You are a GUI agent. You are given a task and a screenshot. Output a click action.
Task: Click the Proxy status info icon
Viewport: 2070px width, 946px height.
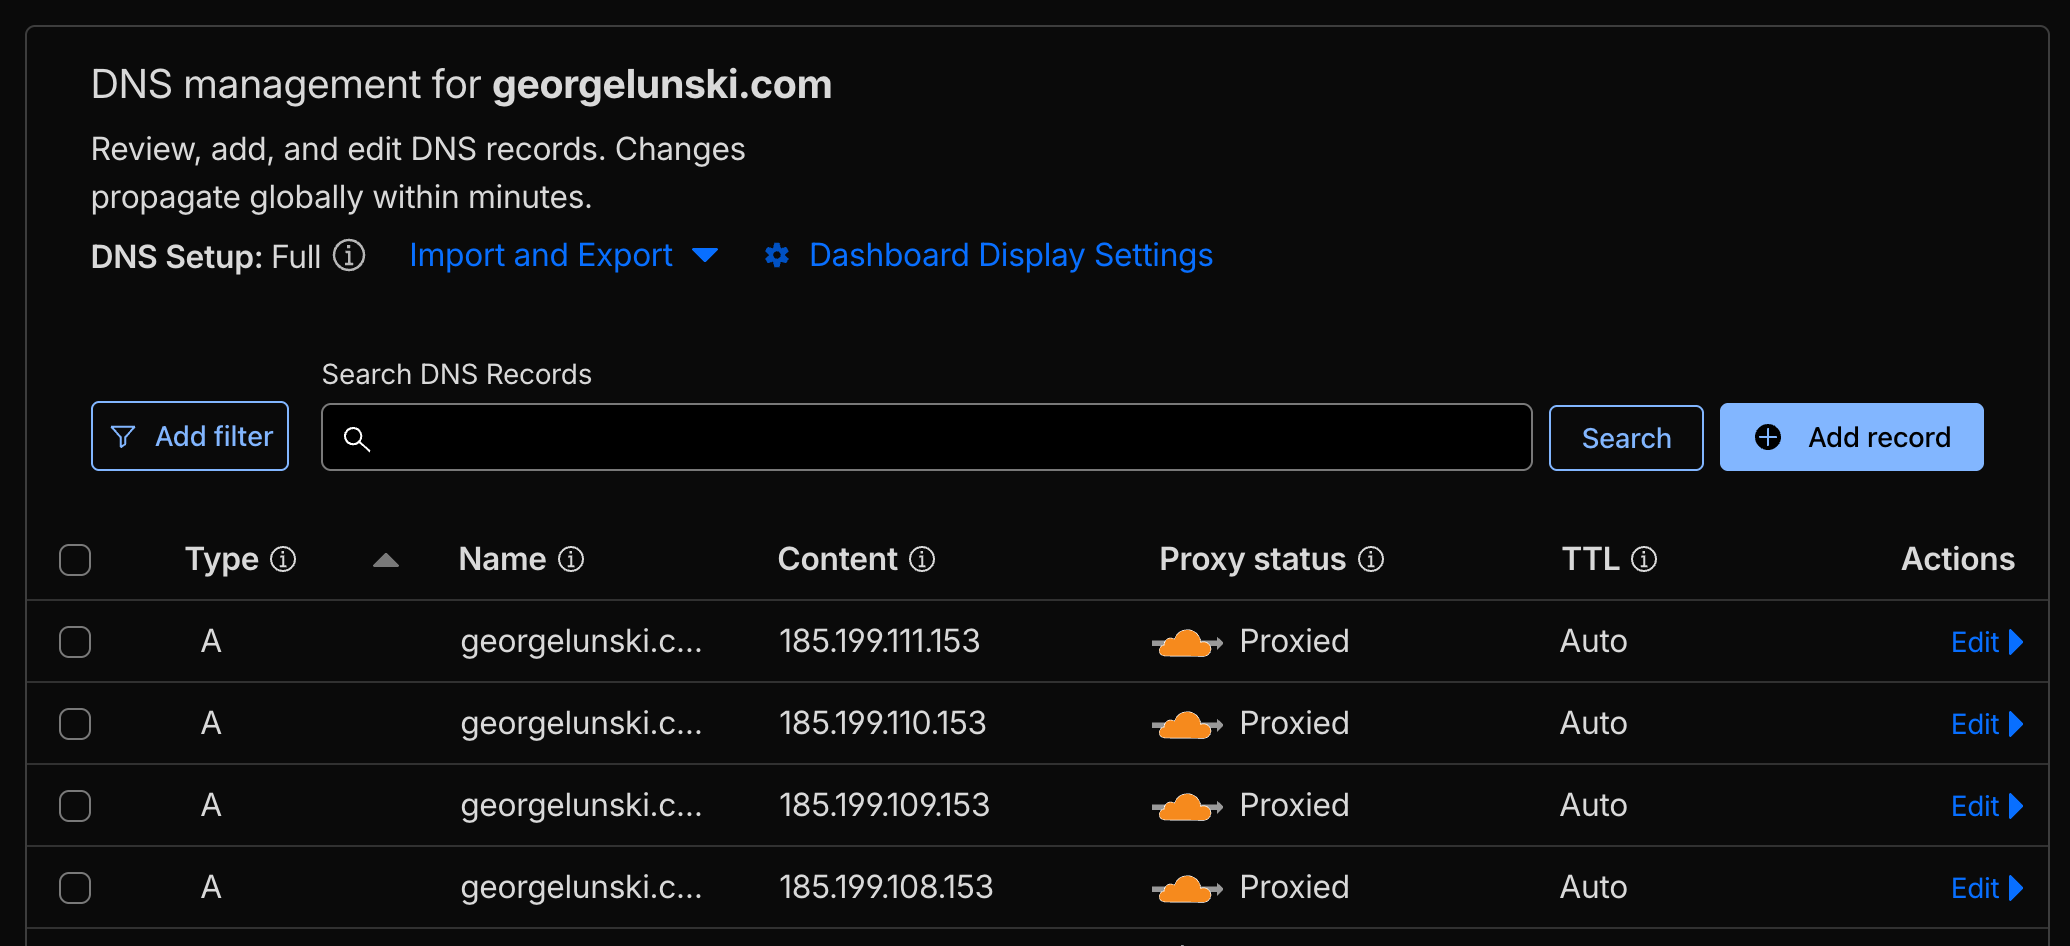point(1371,559)
